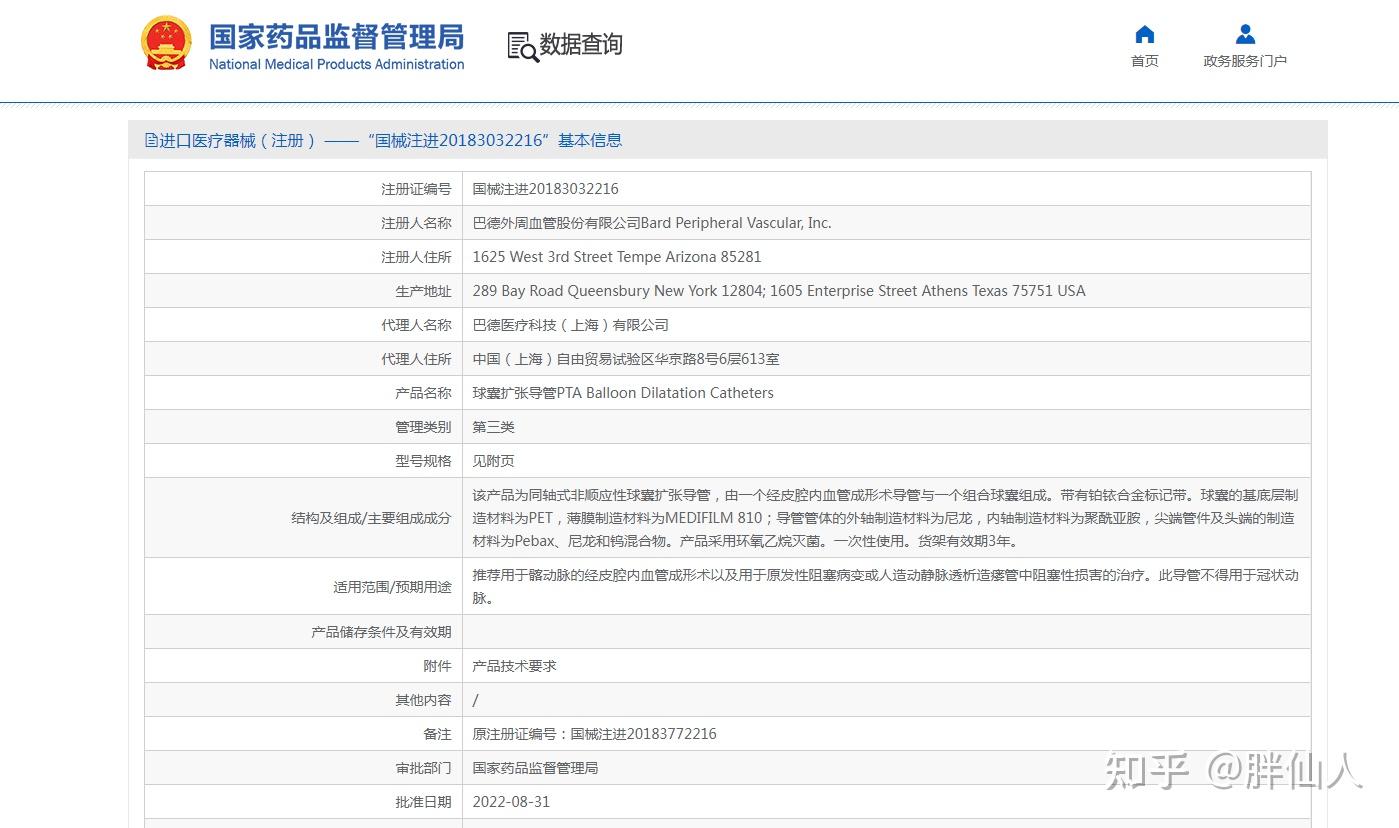Select 结构及组成/主要组成成分 label cell

[x=303, y=518]
